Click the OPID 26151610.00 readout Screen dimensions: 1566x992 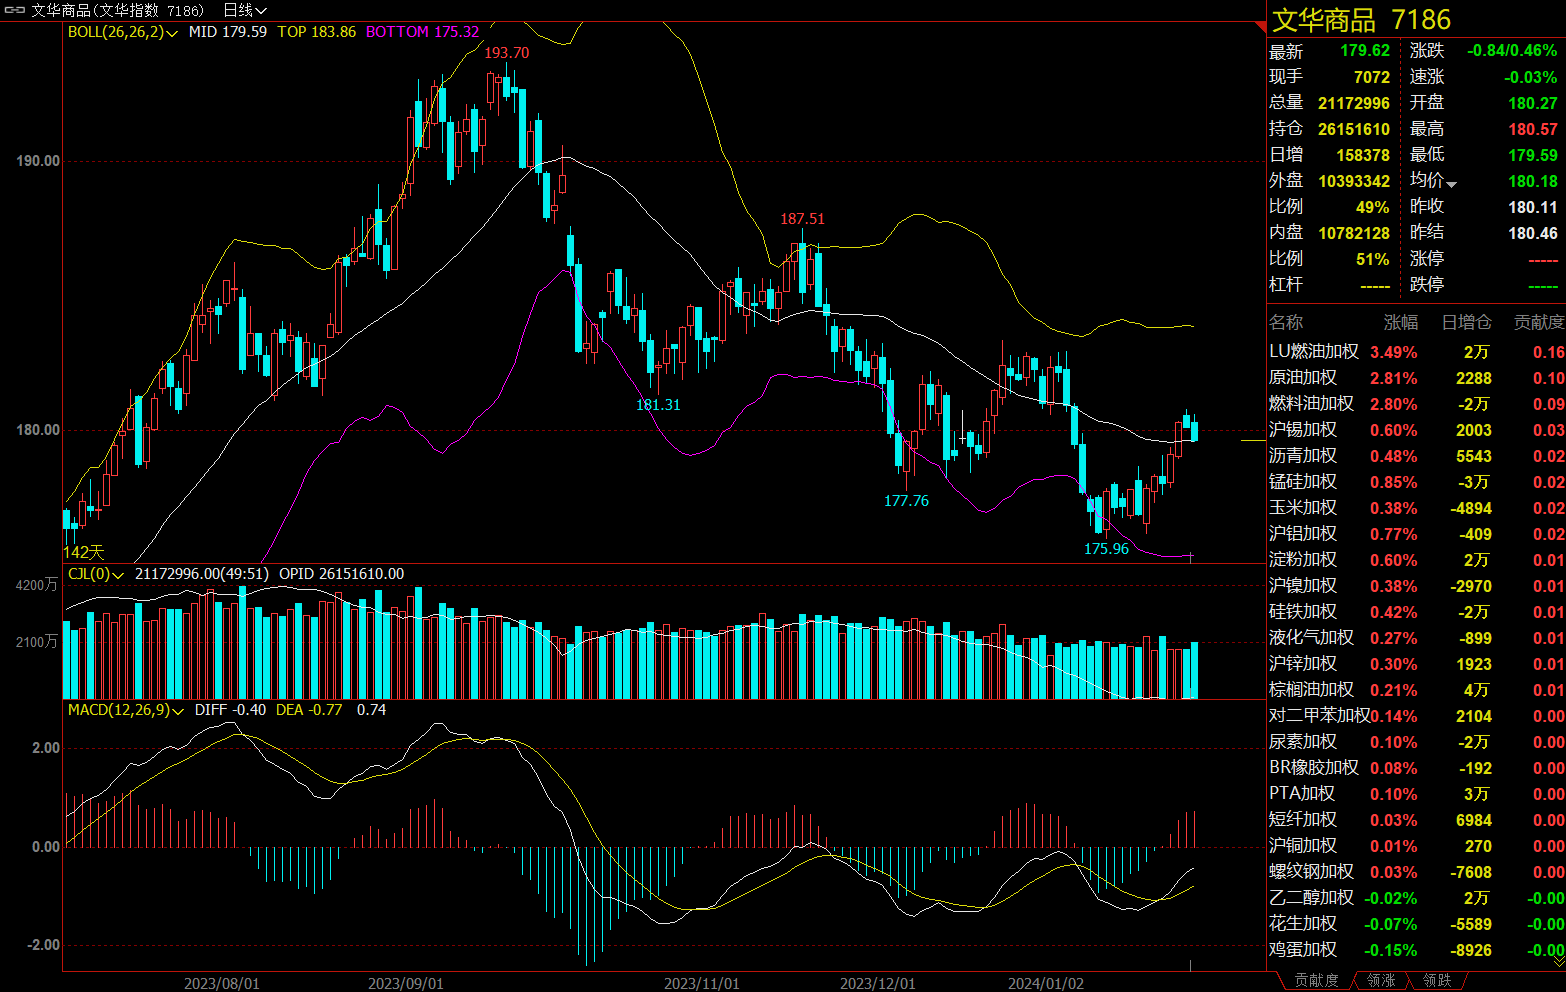[342, 574]
